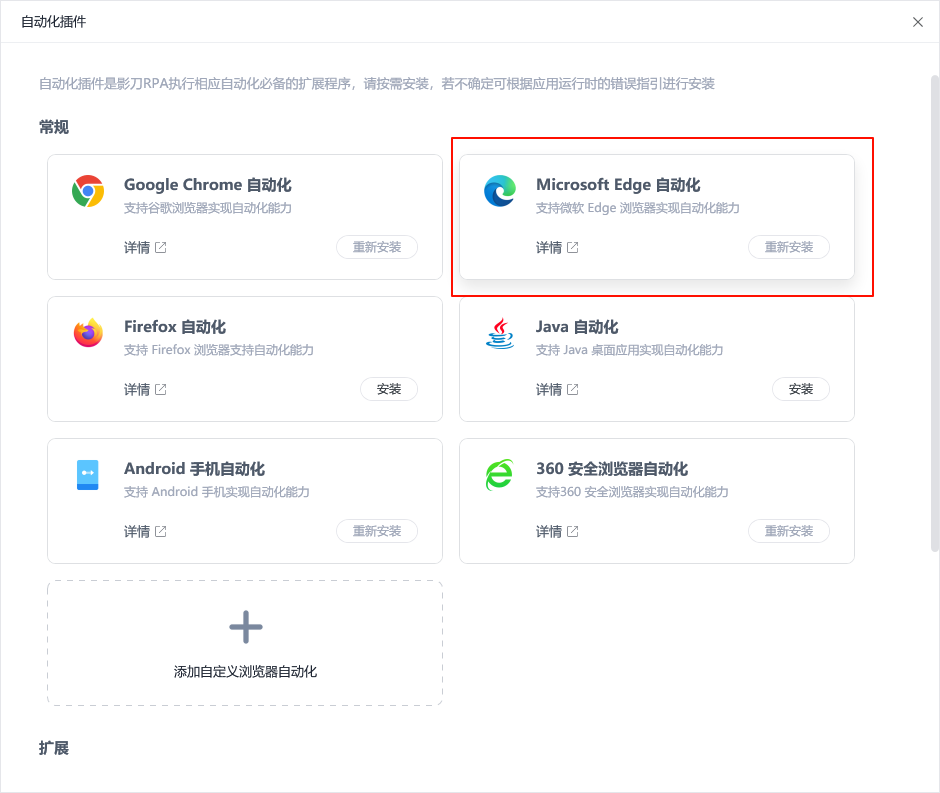Viewport: 940px width, 793px height.
Task: Click the 自动化插件 dialog title
Action: tap(53, 22)
